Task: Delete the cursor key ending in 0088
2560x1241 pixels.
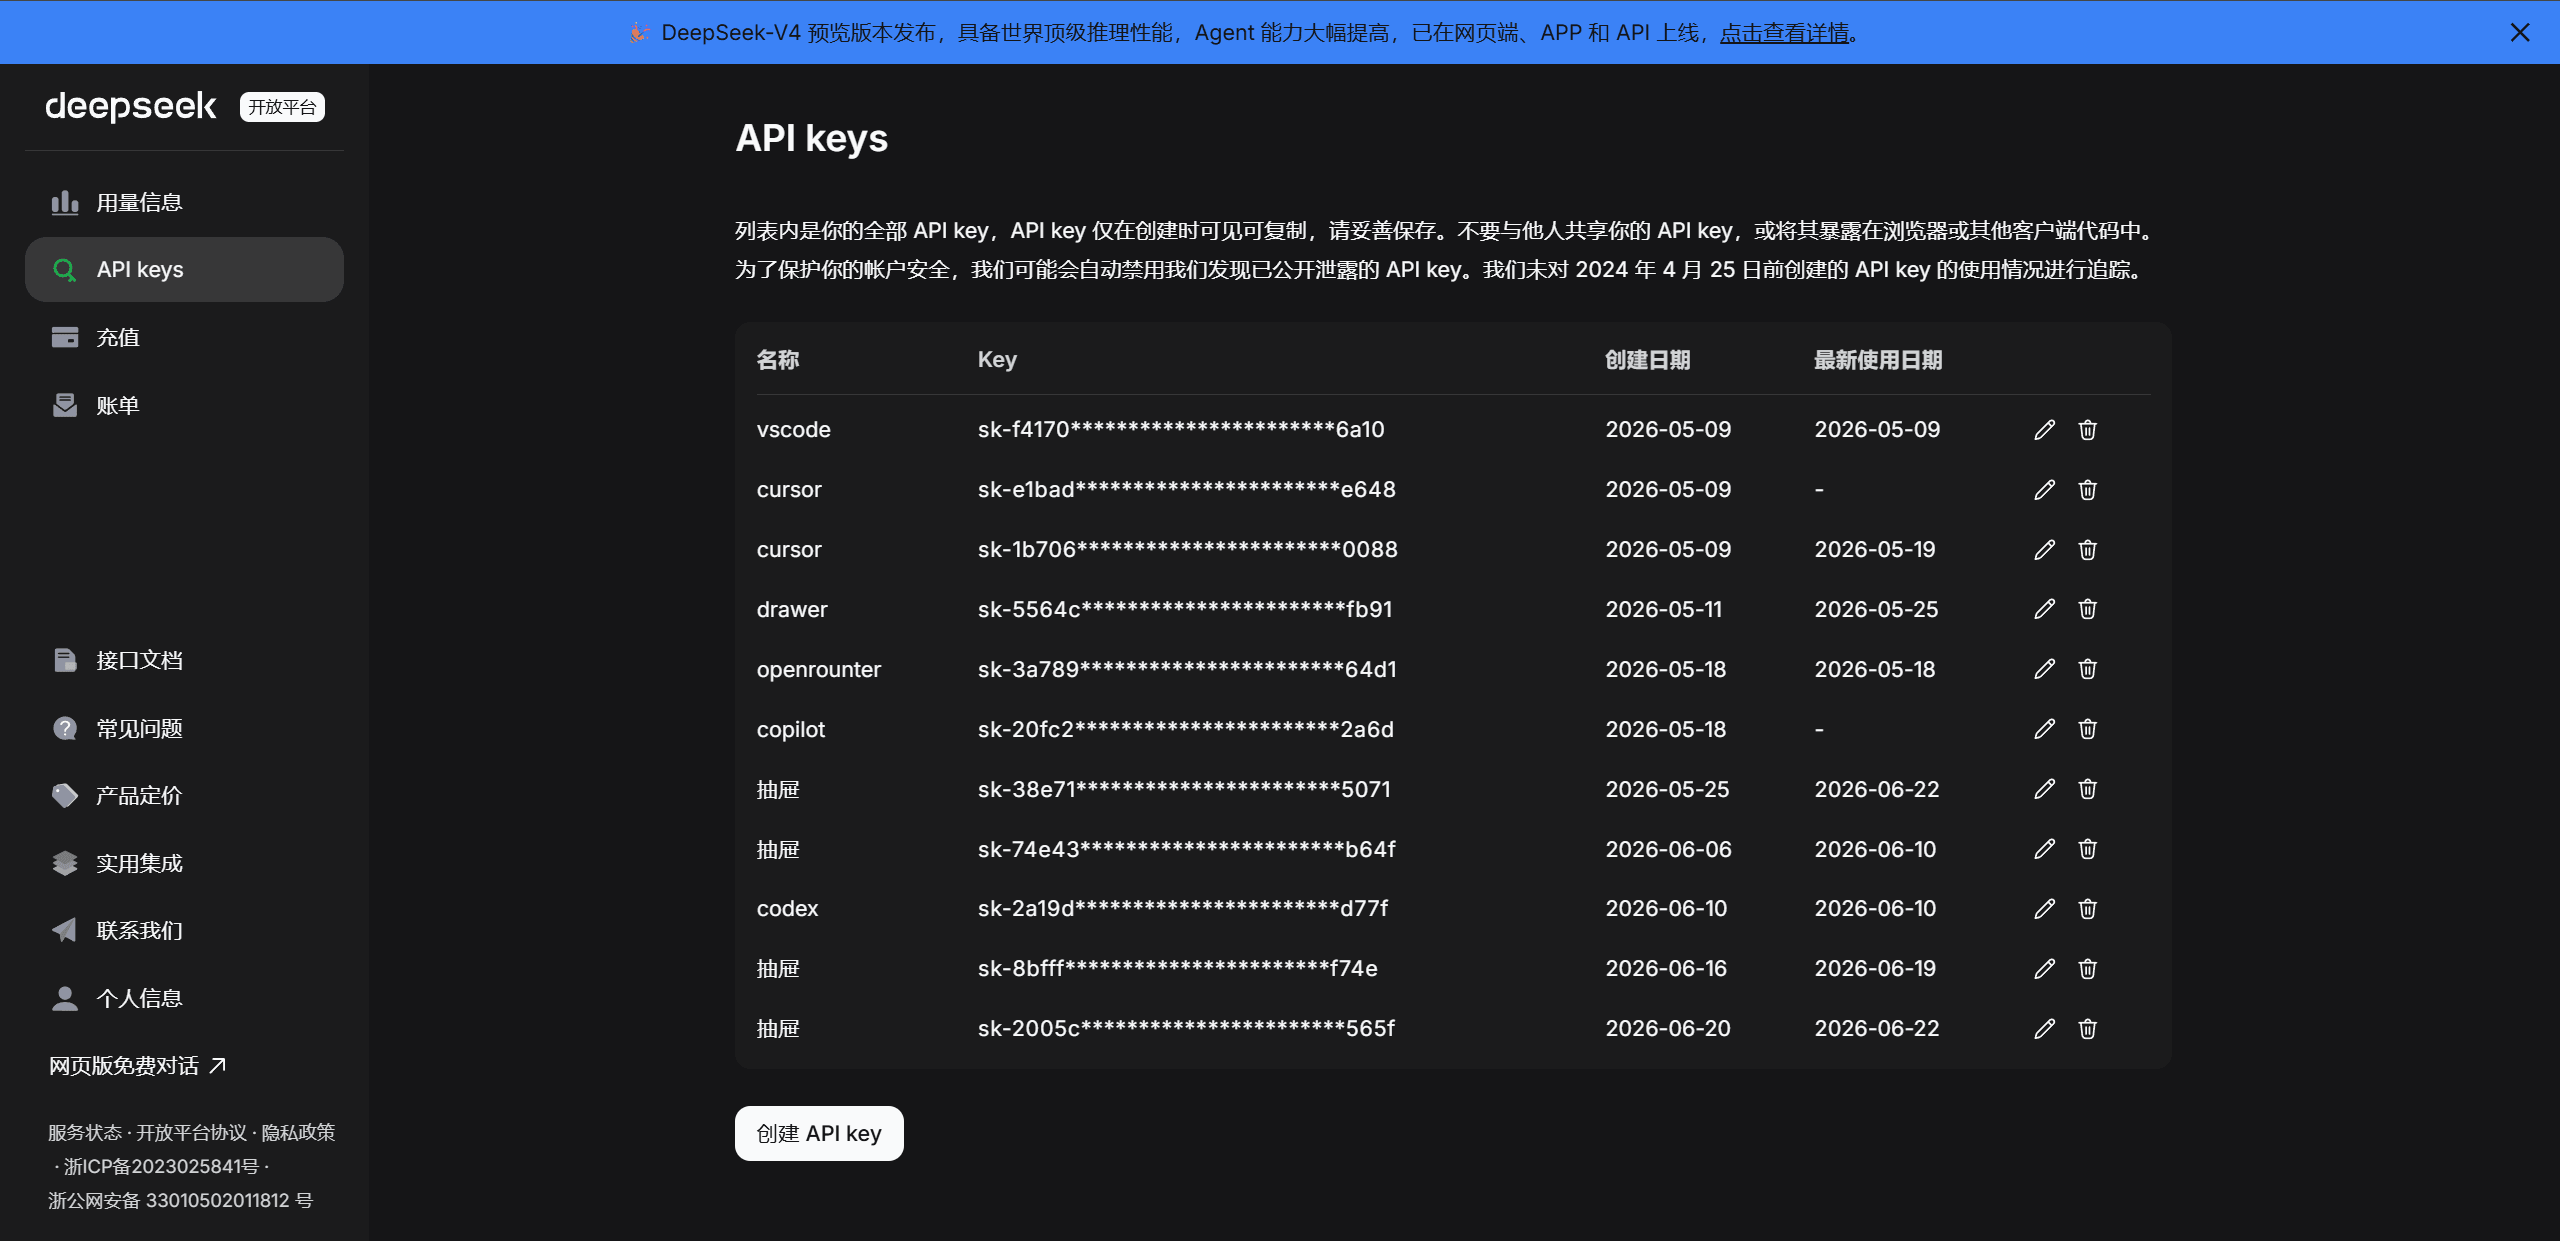Action: pos(2087,550)
